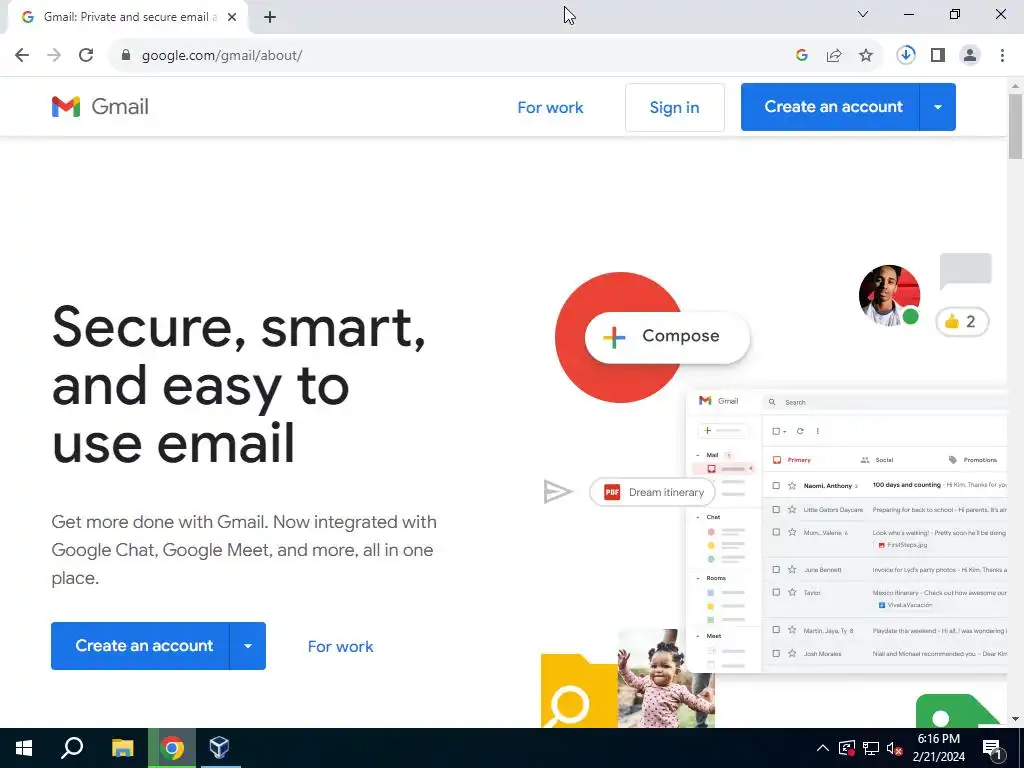The height and width of the screenshot is (768, 1024).
Task: Star the Naomi, Anthony email row
Action: pyautogui.click(x=792, y=485)
